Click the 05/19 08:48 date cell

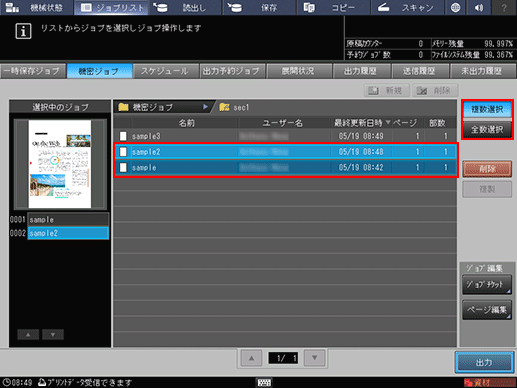pos(361,152)
